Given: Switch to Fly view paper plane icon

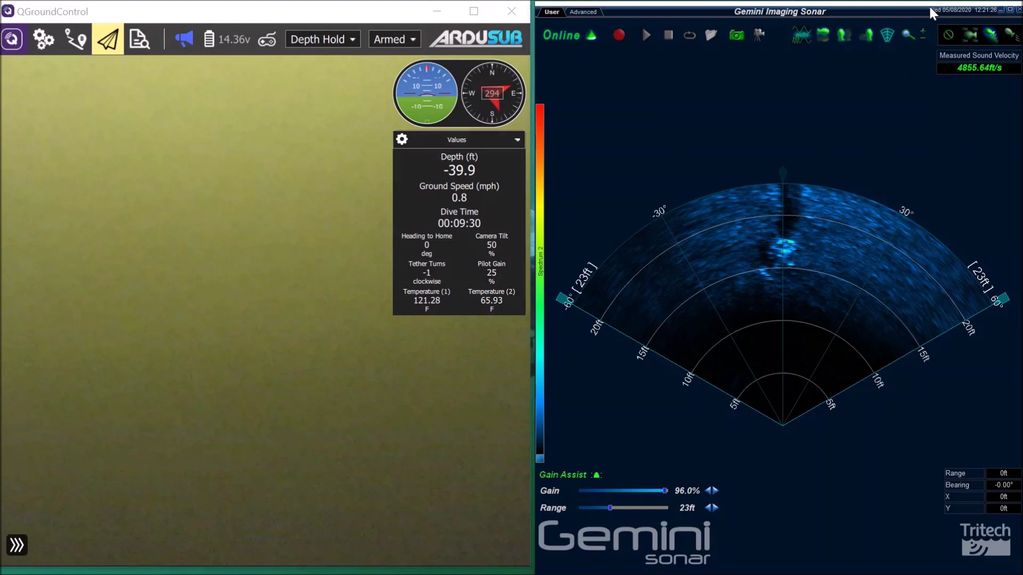Looking at the screenshot, I should click(x=108, y=39).
